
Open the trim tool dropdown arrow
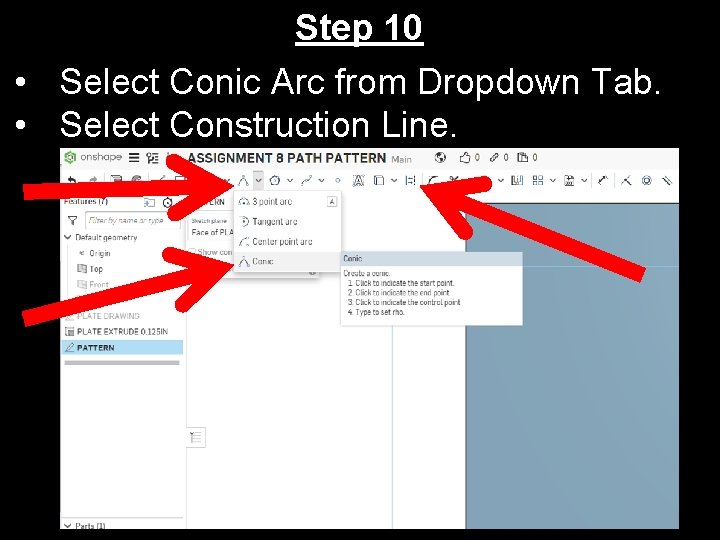pos(501,180)
